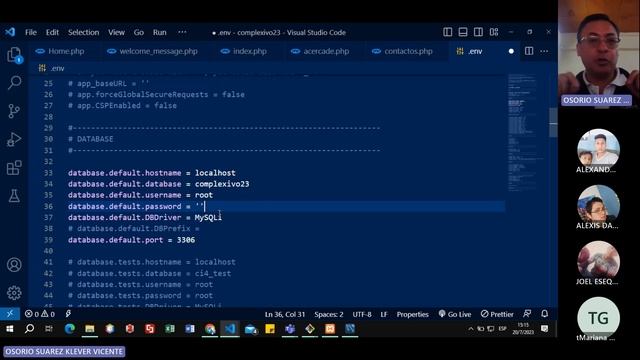The width and height of the screenshot is (640, 360).
Task: Change end of line sequence LF
Action: [x=384, y=314]
